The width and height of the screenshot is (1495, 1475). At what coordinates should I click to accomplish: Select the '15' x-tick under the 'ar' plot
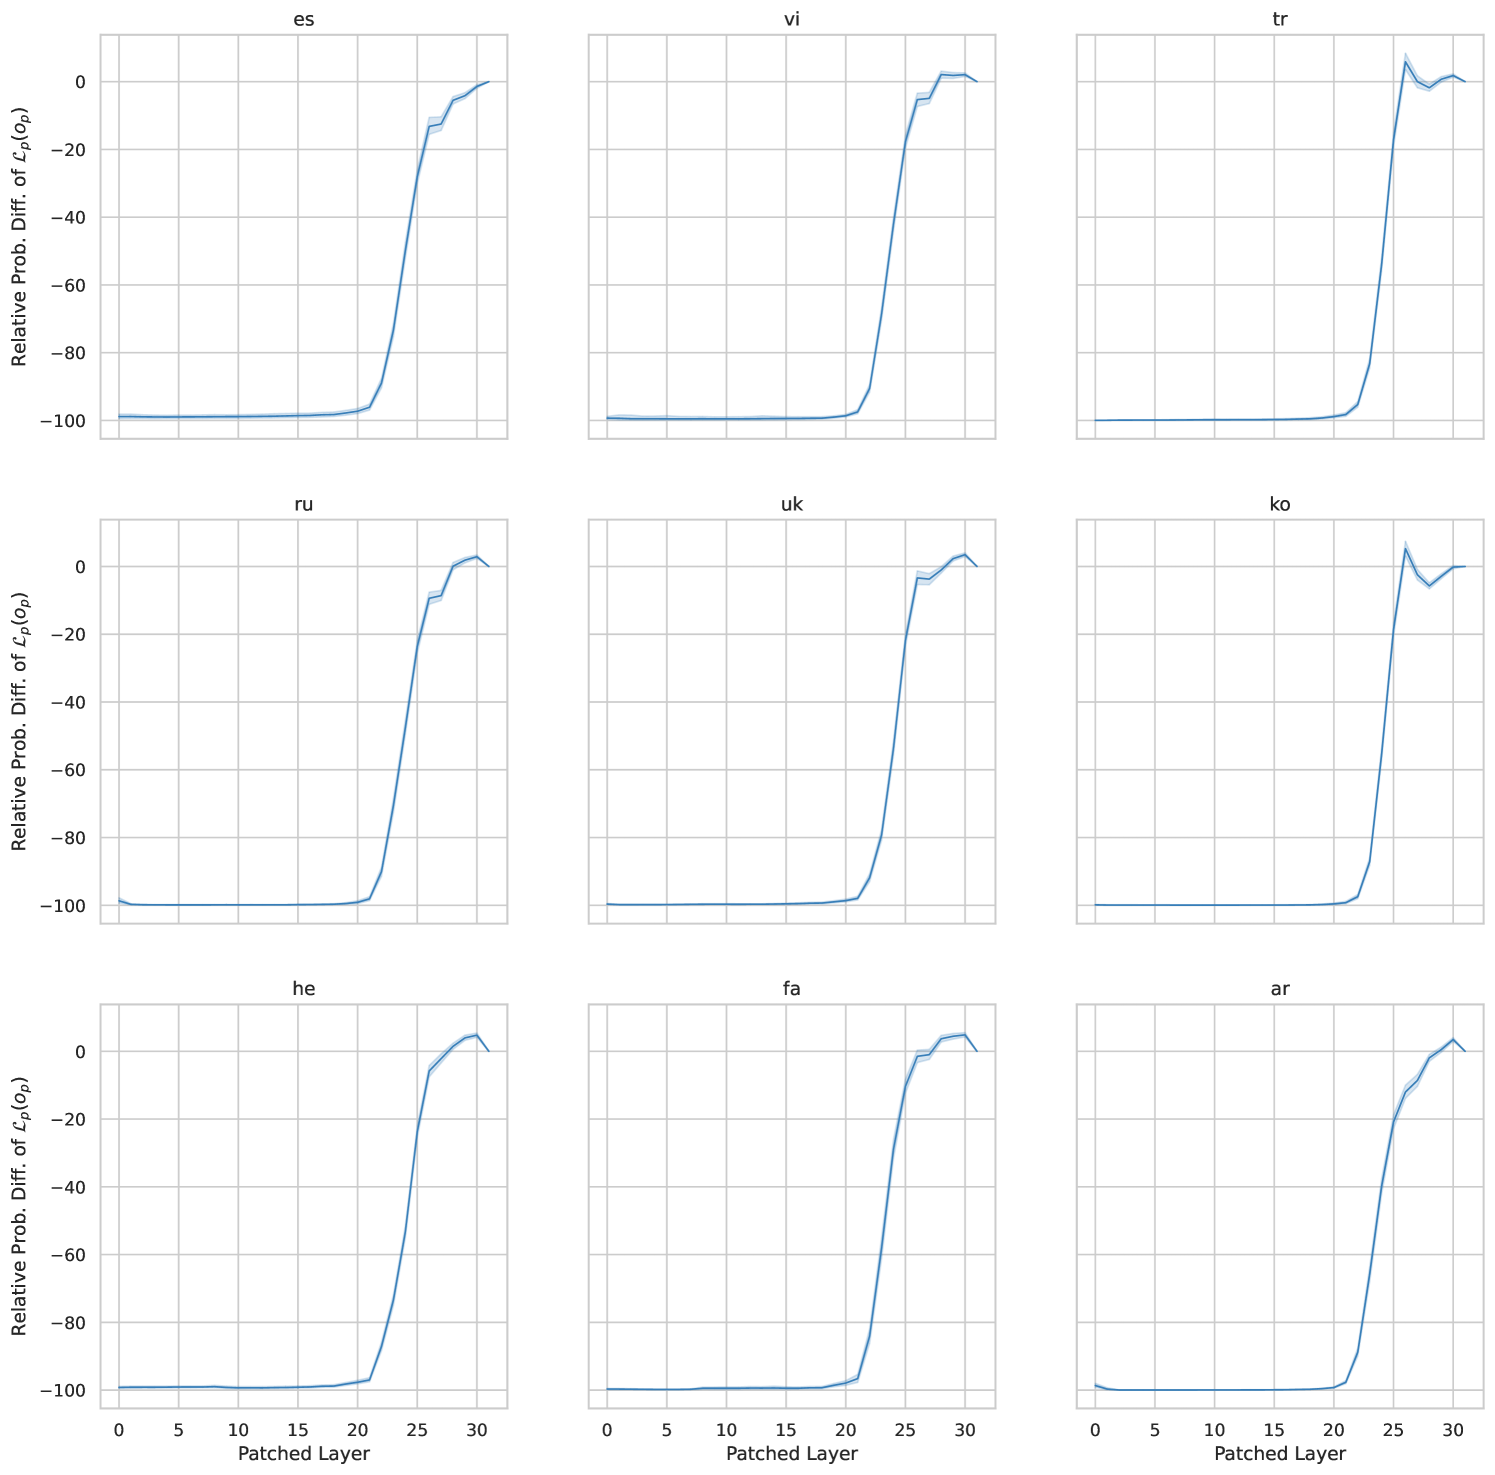point(1274,1428)
